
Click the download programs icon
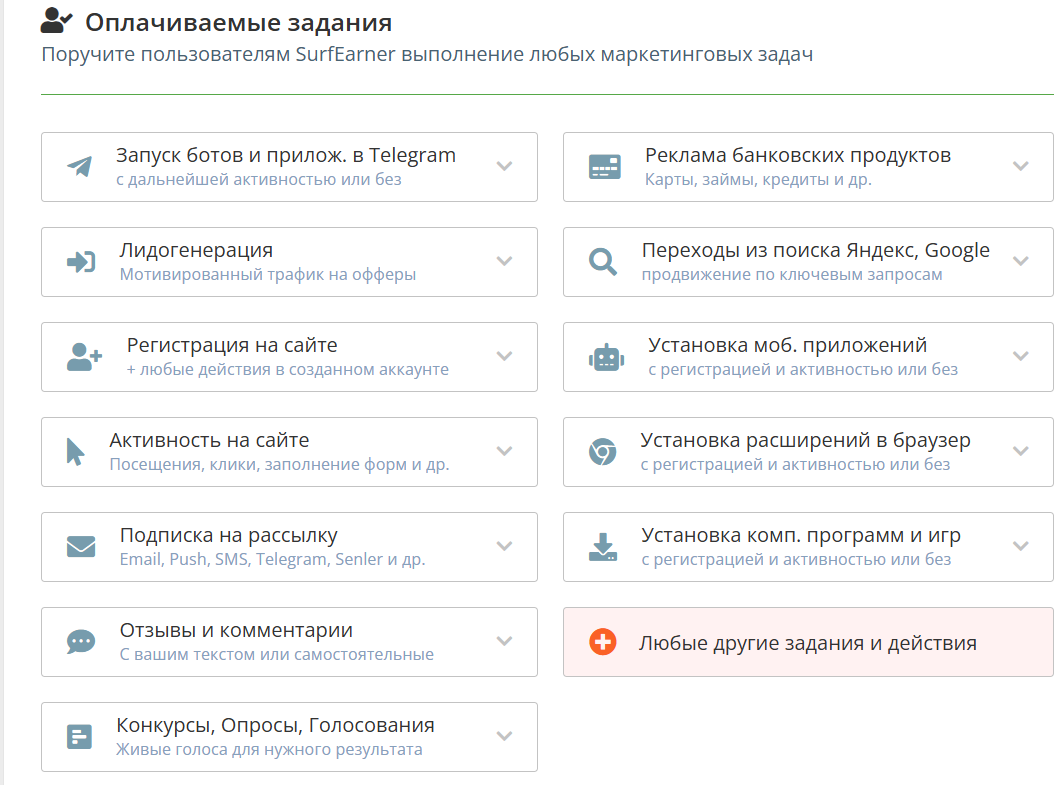602,547
